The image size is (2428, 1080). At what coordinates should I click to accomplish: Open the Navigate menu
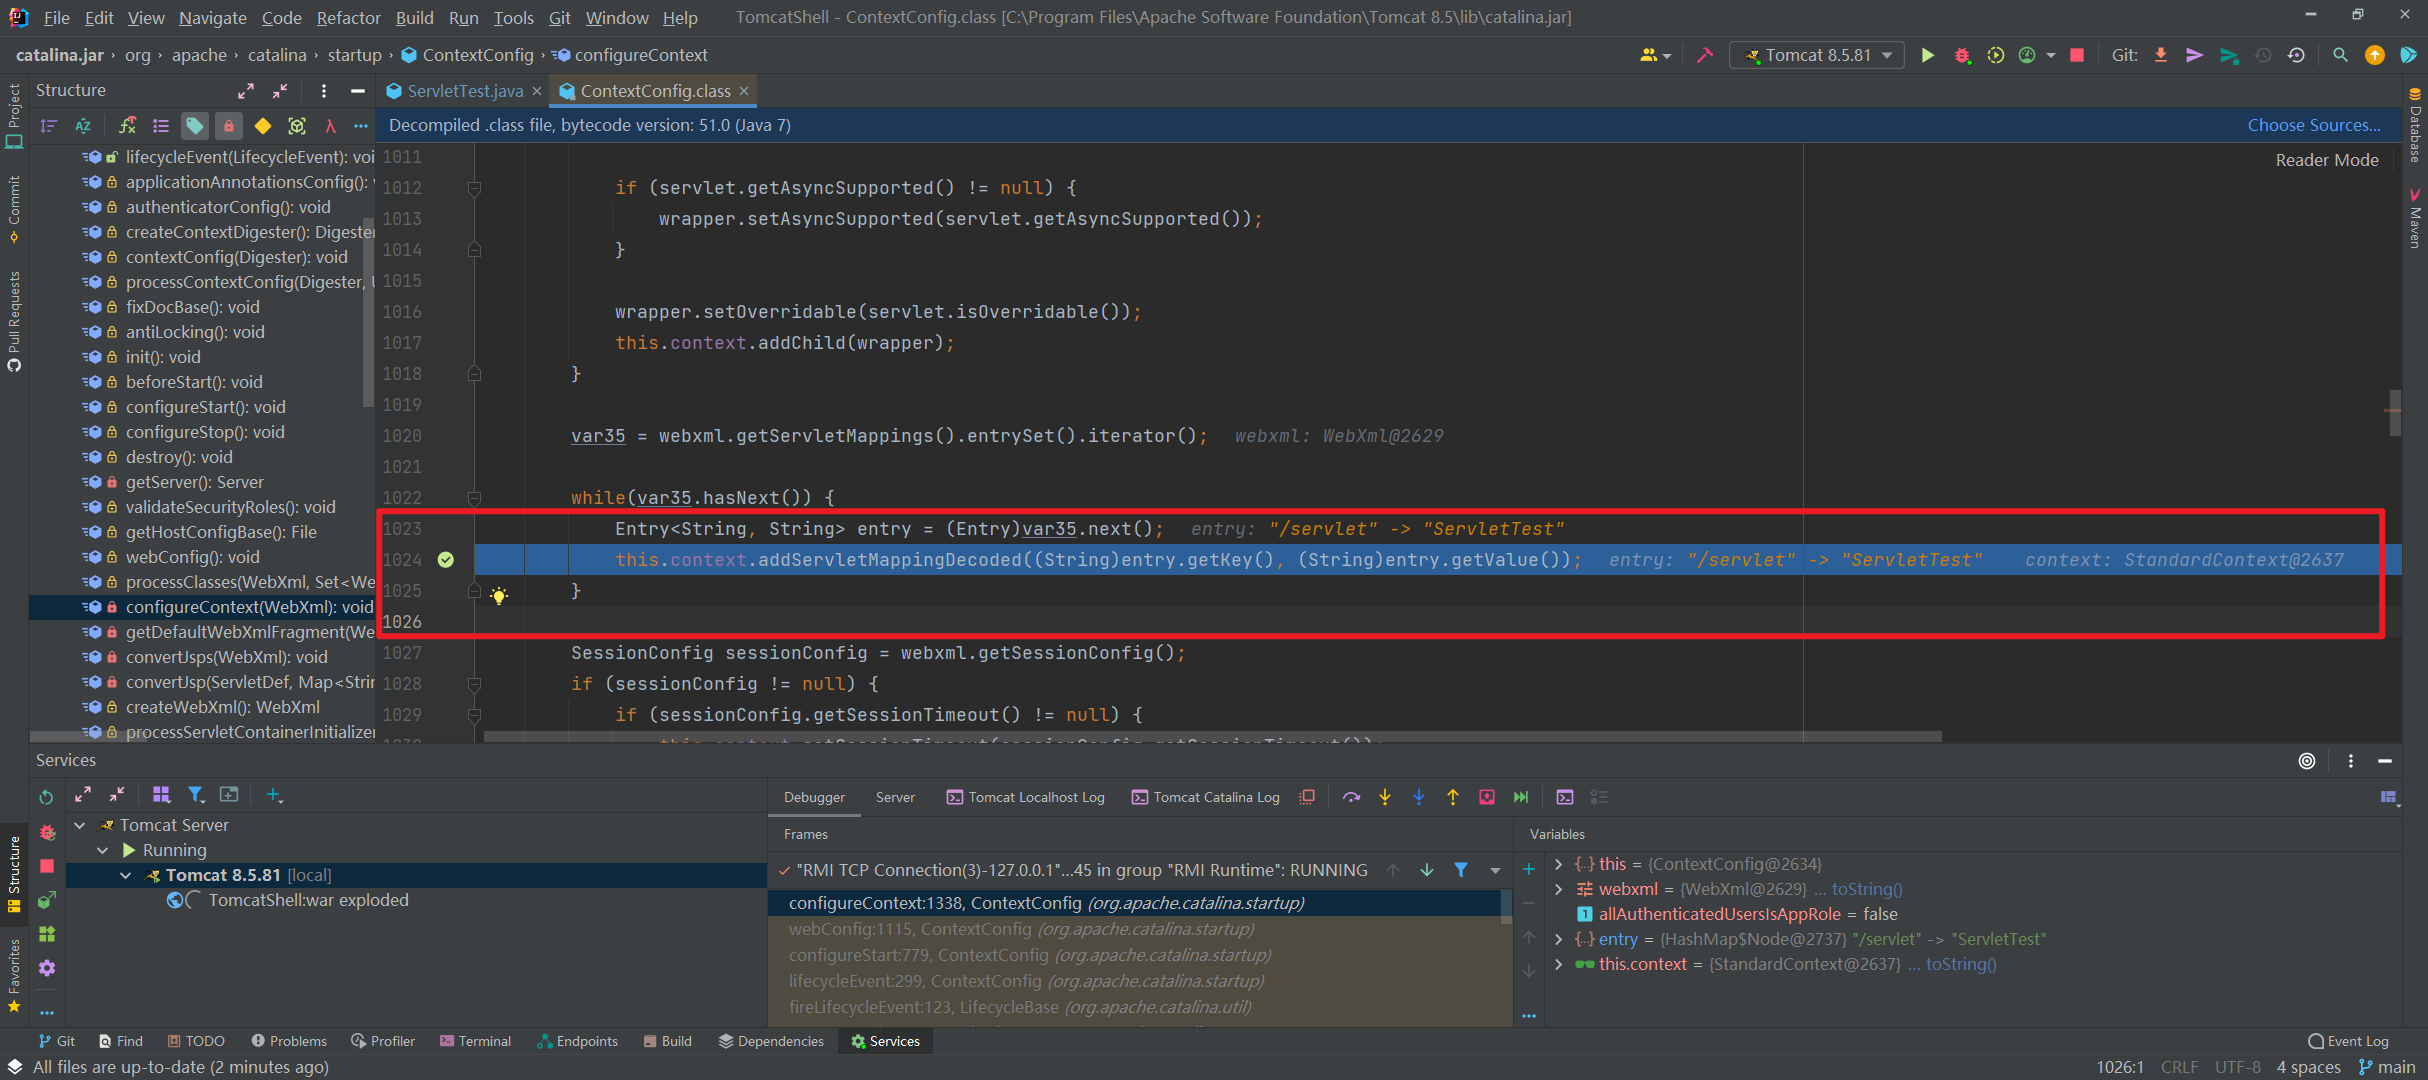tap(212, 17)
